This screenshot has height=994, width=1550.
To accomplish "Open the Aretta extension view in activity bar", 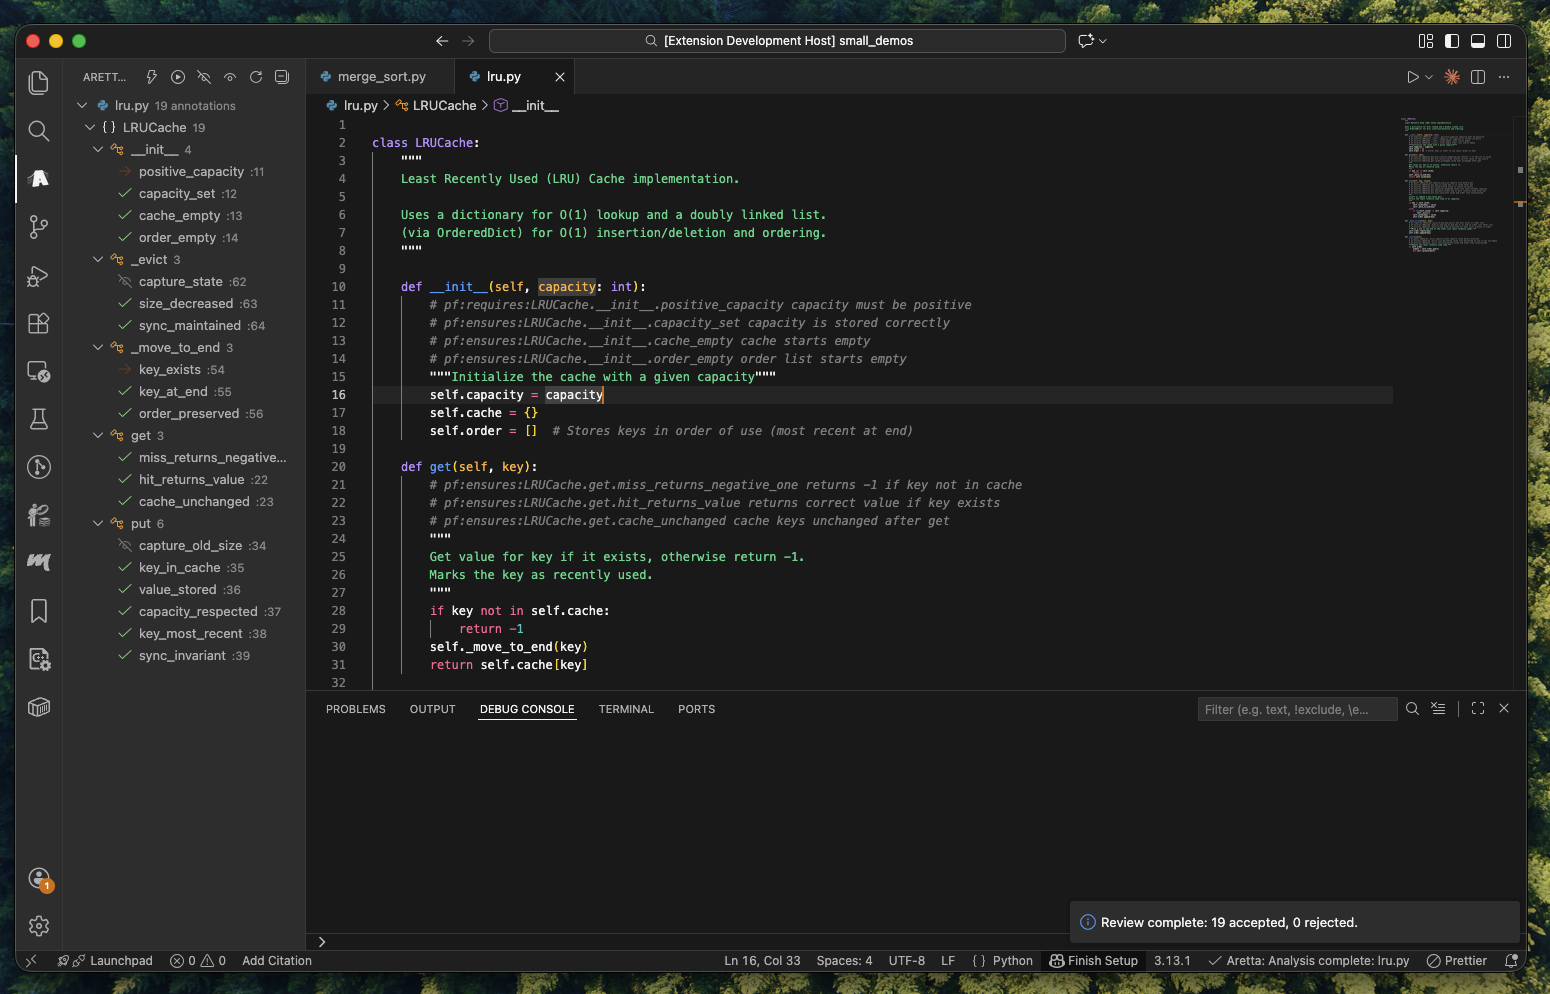I will [39, 179].
